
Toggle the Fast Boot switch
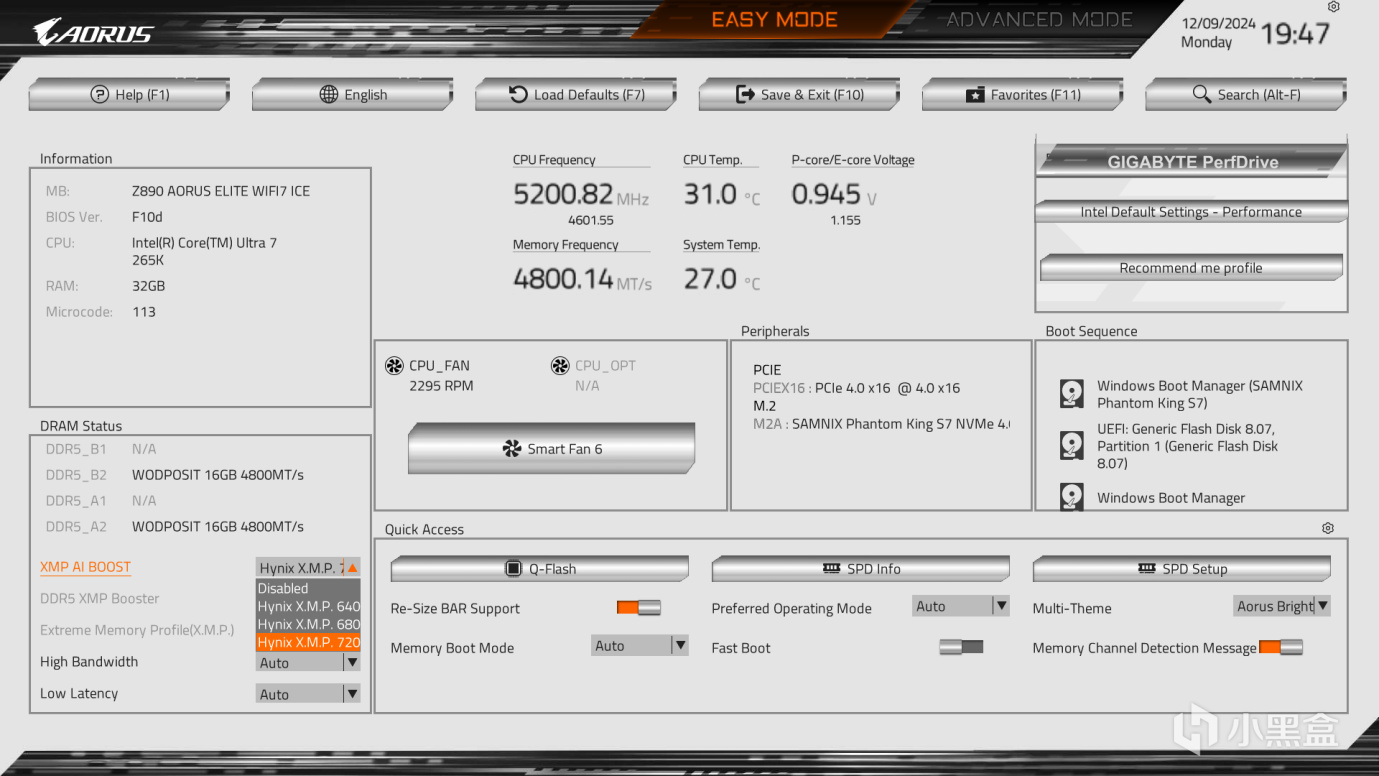(x=961, y=647)
